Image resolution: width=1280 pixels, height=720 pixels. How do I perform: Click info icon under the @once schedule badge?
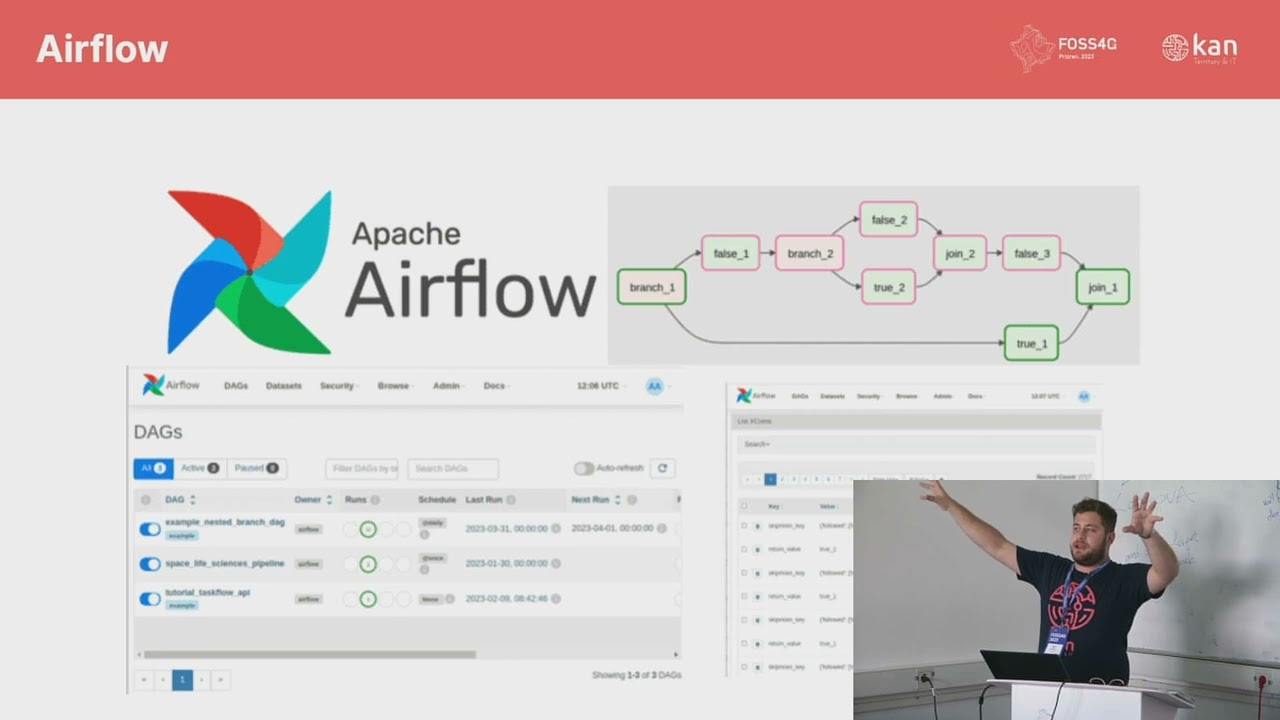pyautogui.click(x=424, y=570)
